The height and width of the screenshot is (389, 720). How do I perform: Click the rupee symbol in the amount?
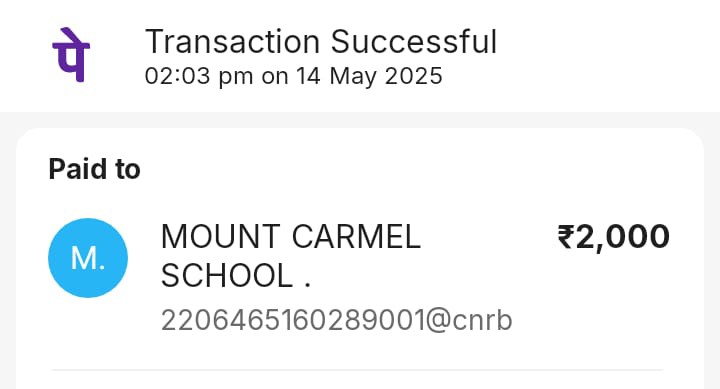[x=565, y=237]
